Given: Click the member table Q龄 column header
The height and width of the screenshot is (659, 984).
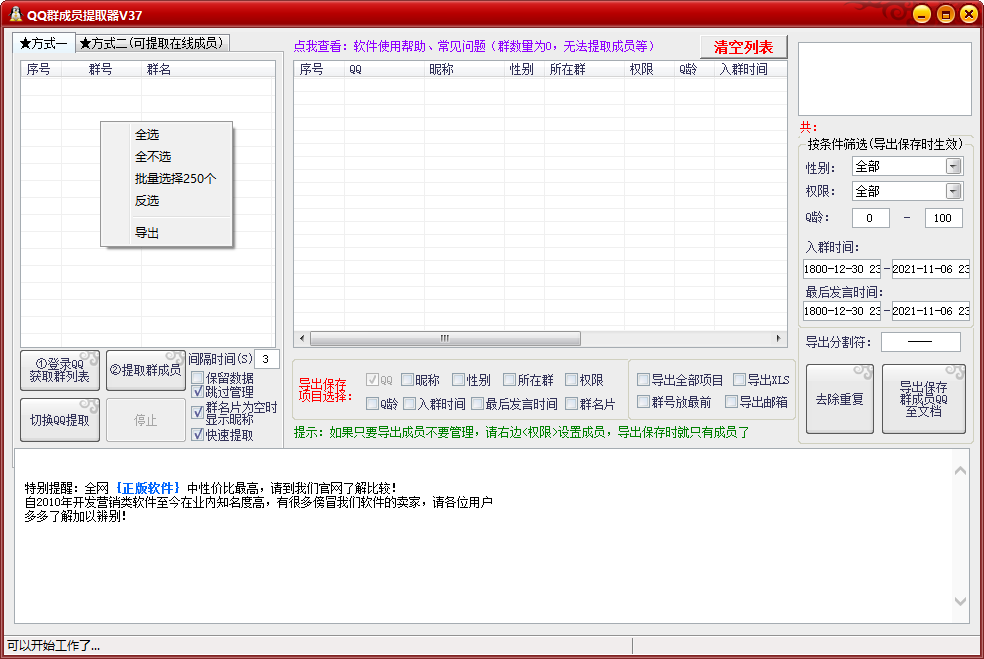Looking at the screenshot, I should [x=694, y=69].
